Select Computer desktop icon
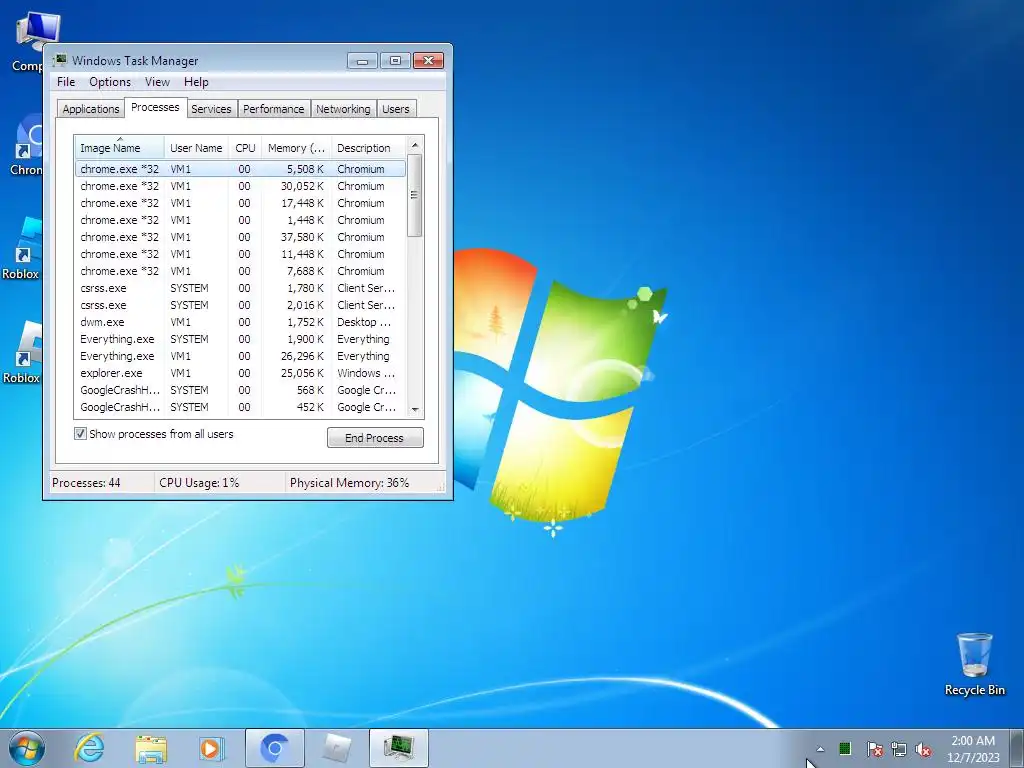 click(x=29, y=40)
